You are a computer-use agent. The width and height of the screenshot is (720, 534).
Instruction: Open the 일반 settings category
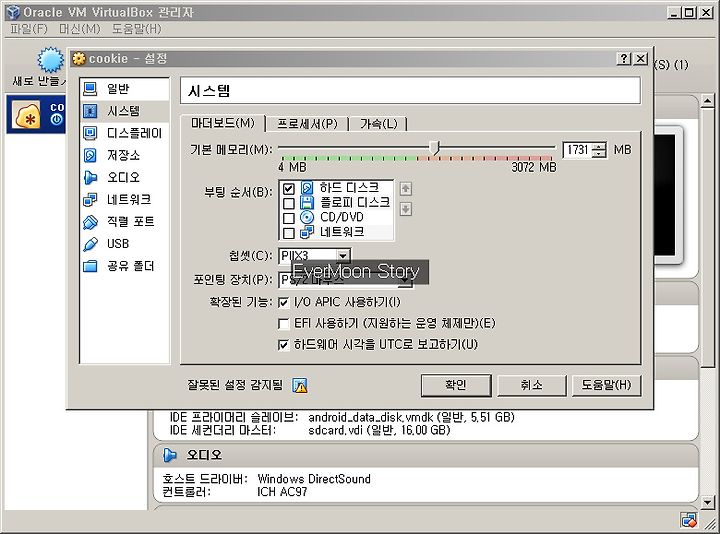[124, 89]
